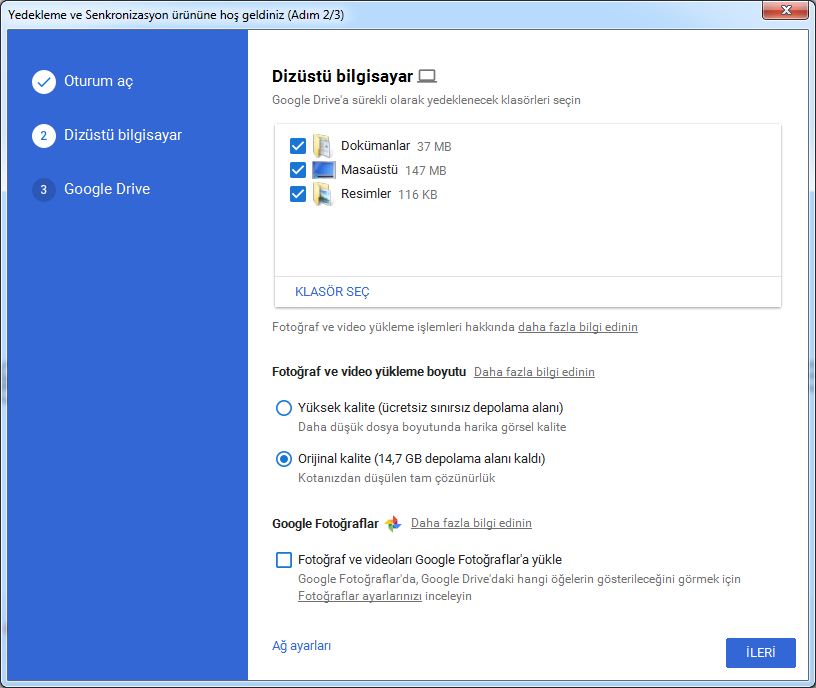
Task: Open Daha fazla bilgi edinin beside yükleme boyutu
Action: 534,372
